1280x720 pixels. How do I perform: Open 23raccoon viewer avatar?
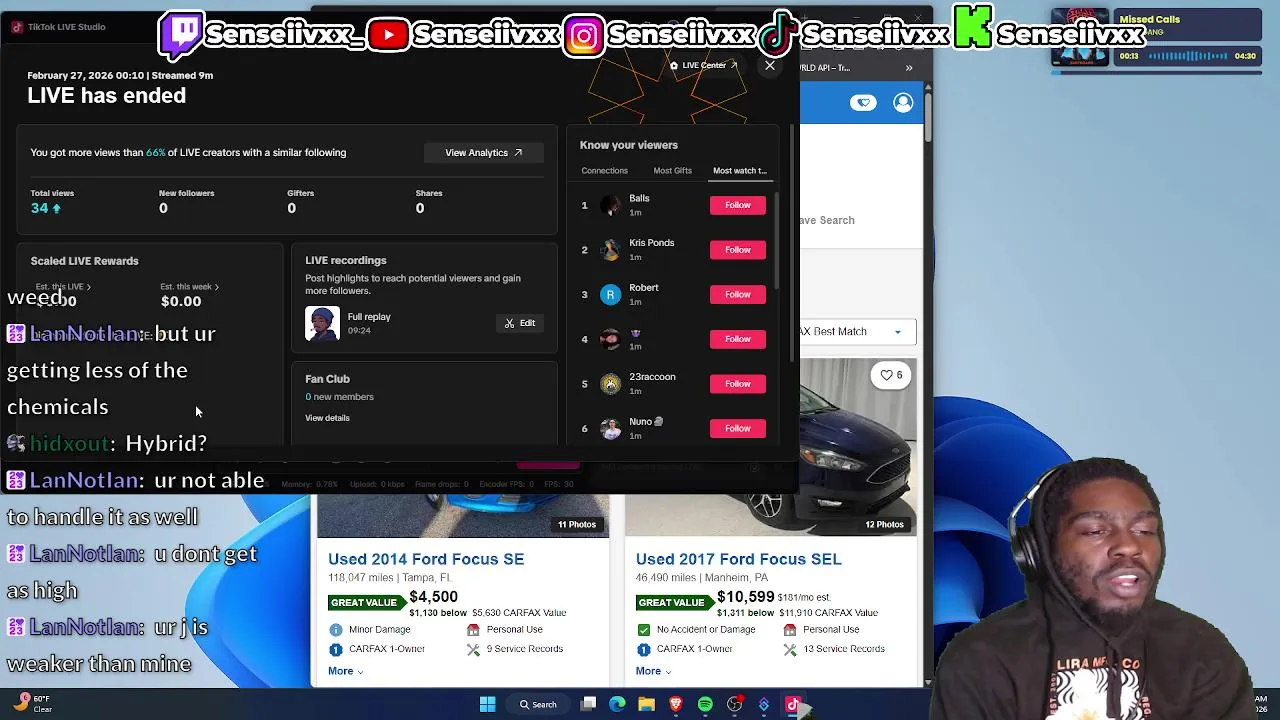pos(610,384)
